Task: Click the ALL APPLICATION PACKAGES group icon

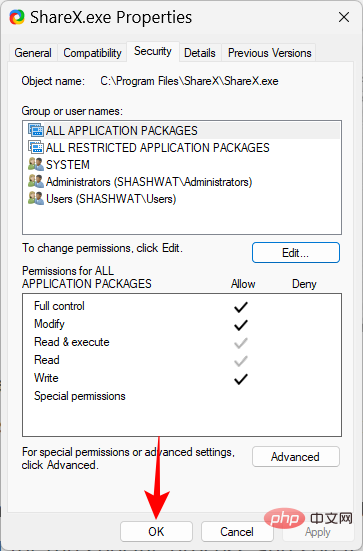Action: tap(36, 130)
